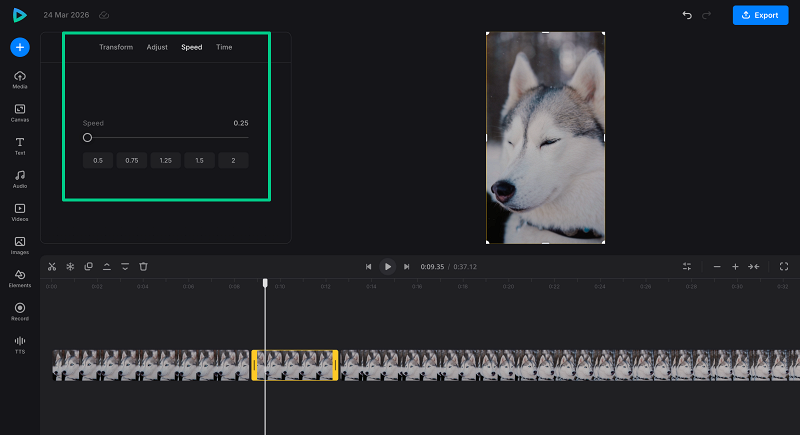The width and height of the screenshot is (800, 435).
Task: Click the current time 0:09.35 display
Action: (x=432, y=267)
